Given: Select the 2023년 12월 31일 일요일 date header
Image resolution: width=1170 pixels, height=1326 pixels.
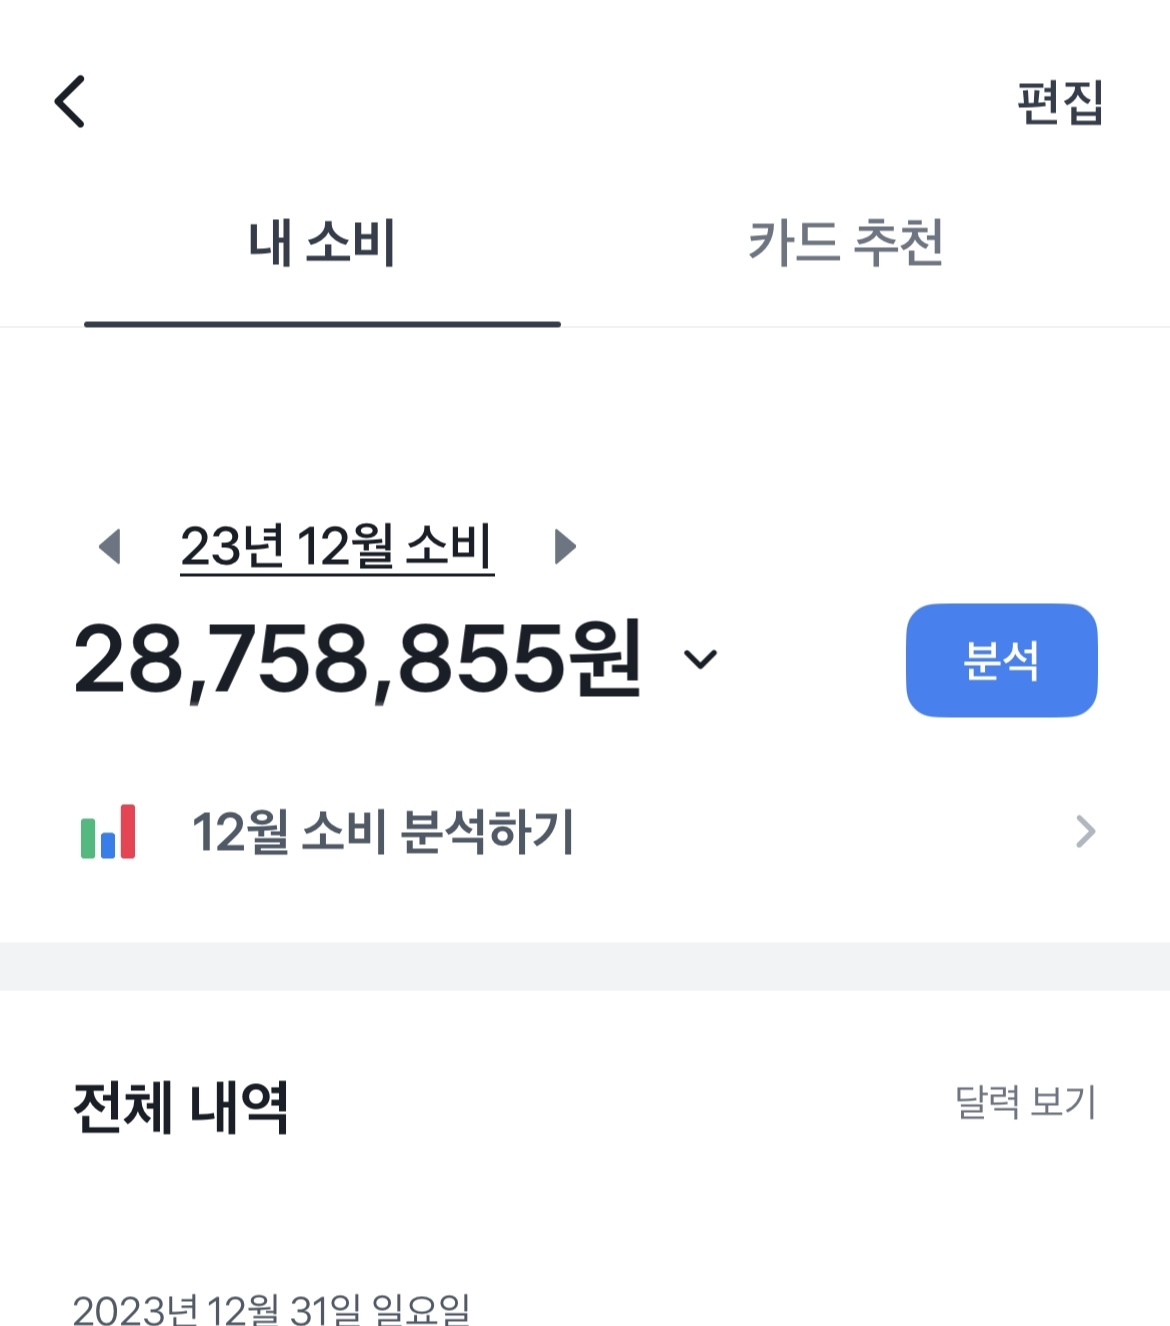Looking at the screenshot, I should pyautogui.click(x=271, y=1308).
